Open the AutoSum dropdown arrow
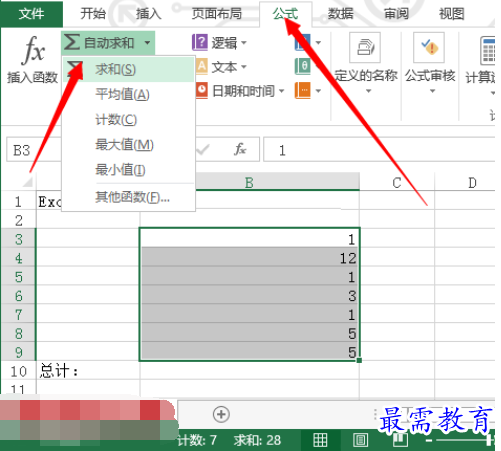 coord(147,43)
